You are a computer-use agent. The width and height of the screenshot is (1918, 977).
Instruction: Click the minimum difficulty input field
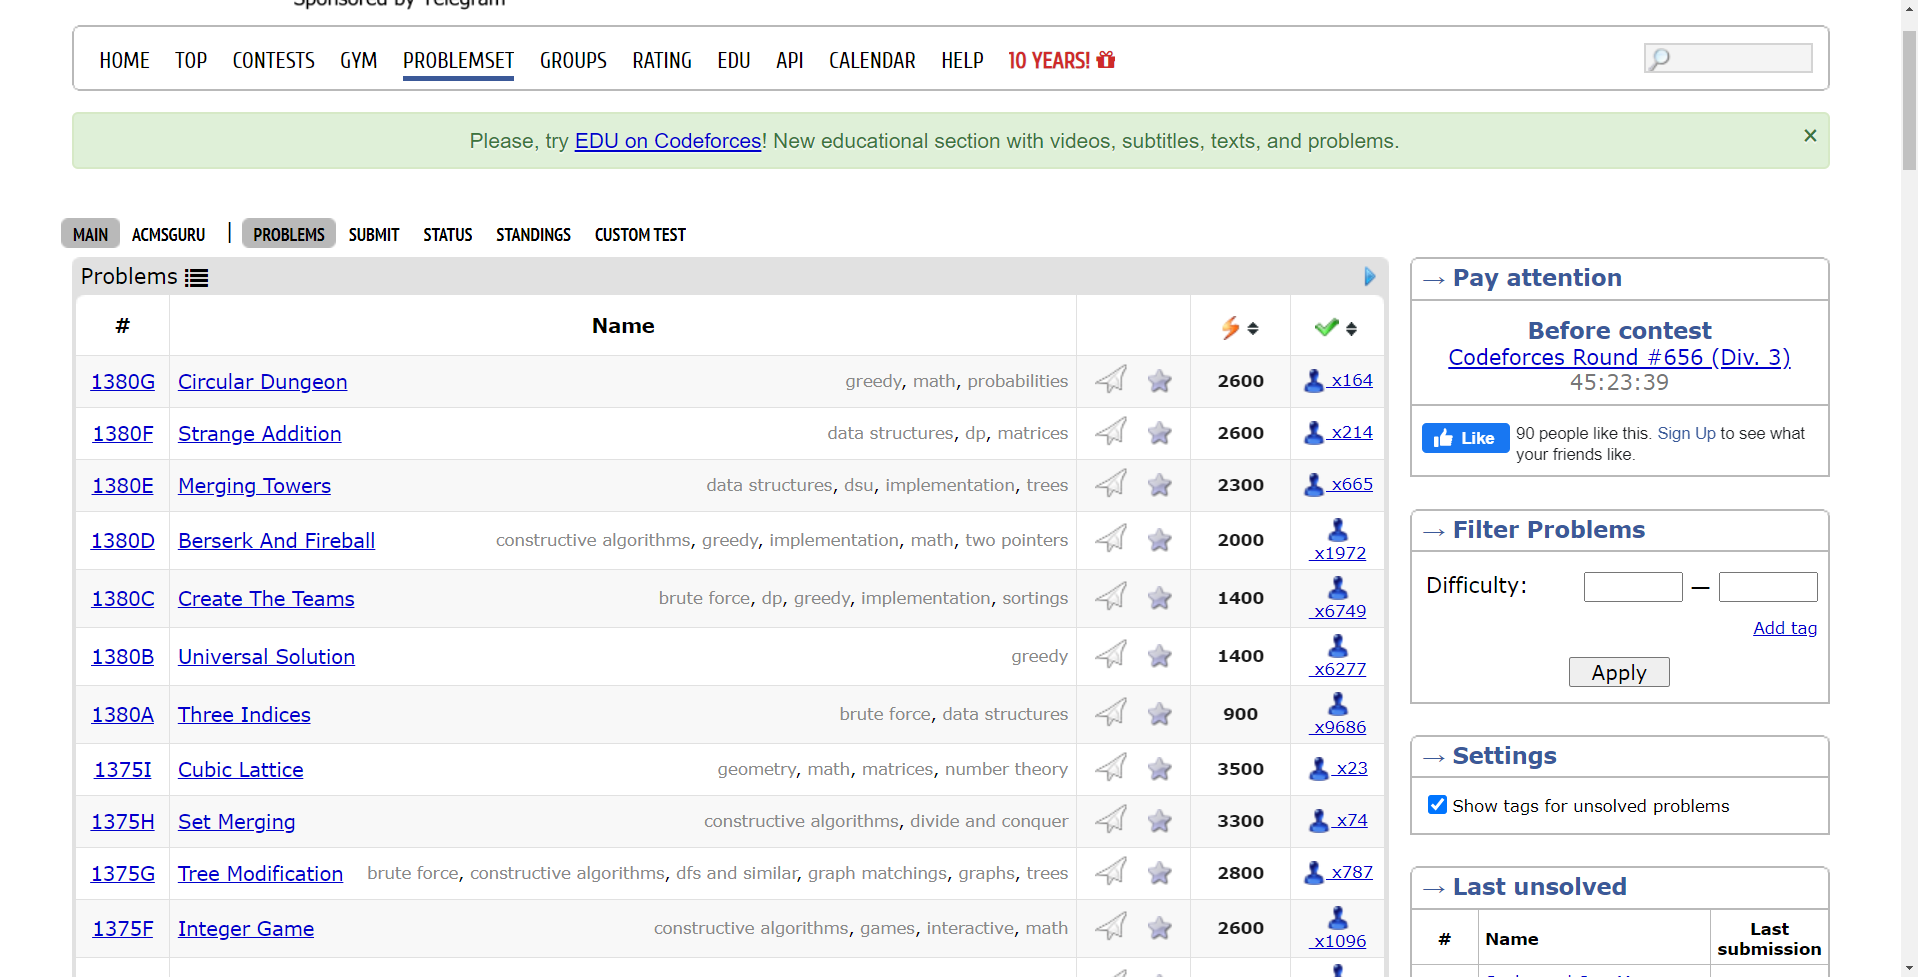click(x=1633, y=587)
